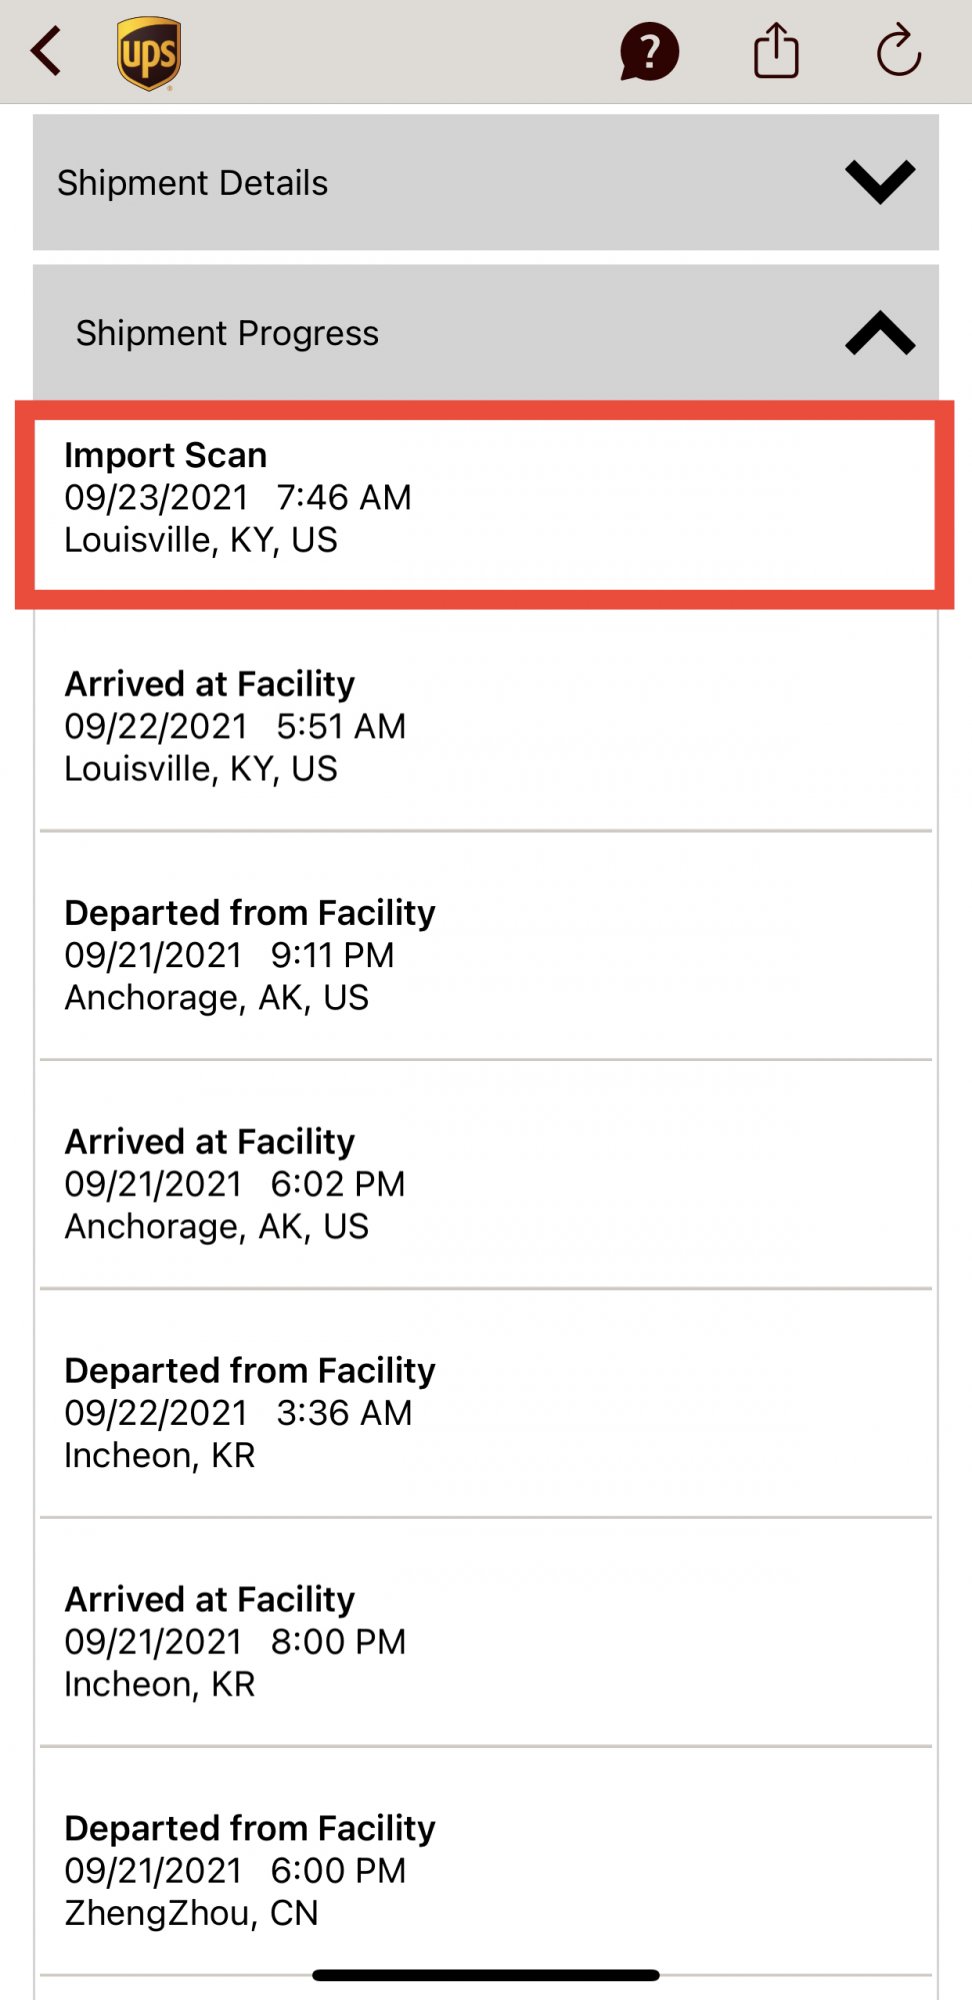Tap the Shipment Progress header
Viewport: 972px width, 2000px height.
coord(228,333)
